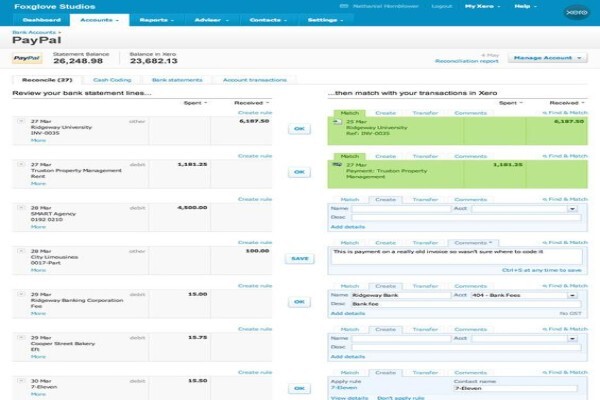Image resolution: width=600 pixels, height=400 pixels.
Task: Open the Settings menu
Action: point(325,20)
